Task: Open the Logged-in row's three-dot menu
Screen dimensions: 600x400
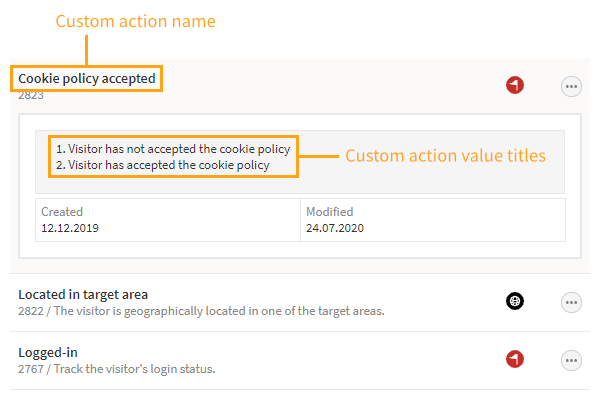Action: (571, 359)
